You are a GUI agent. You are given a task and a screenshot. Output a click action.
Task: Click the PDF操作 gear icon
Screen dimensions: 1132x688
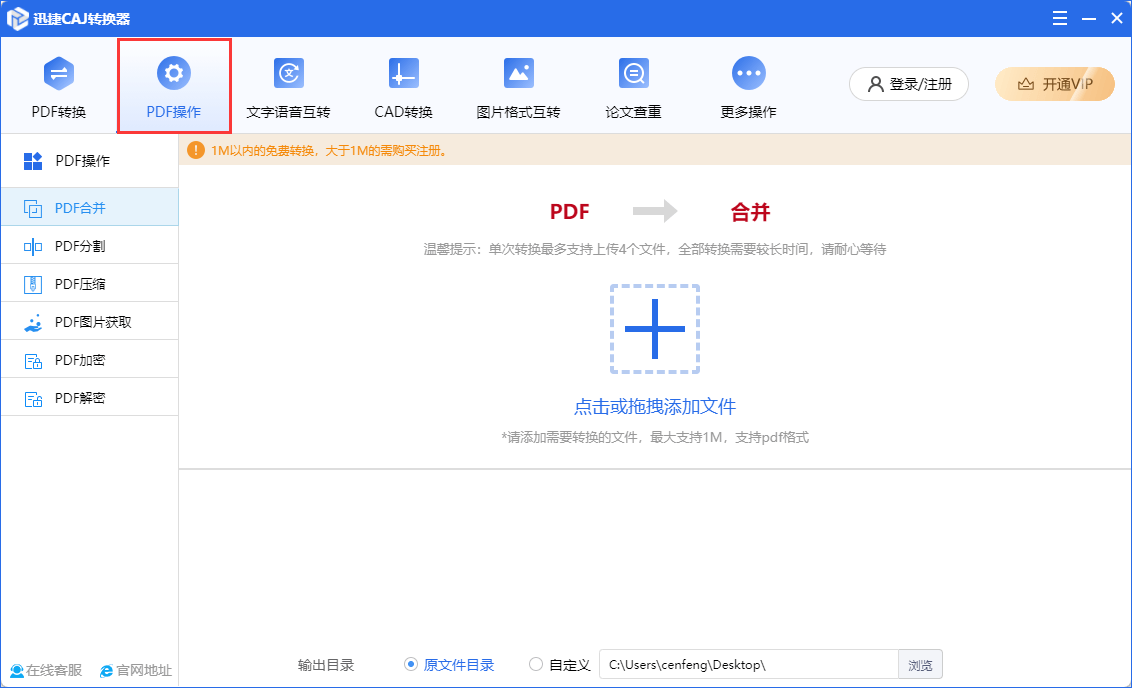[x=174, y=73]
